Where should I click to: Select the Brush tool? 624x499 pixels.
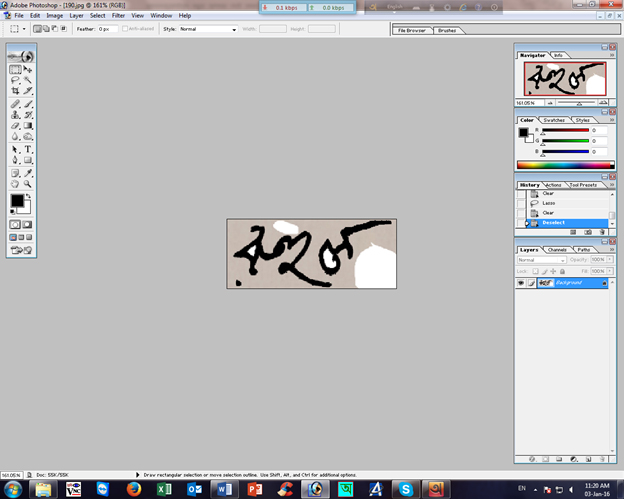pyautogui.click(x=27, y=104)
